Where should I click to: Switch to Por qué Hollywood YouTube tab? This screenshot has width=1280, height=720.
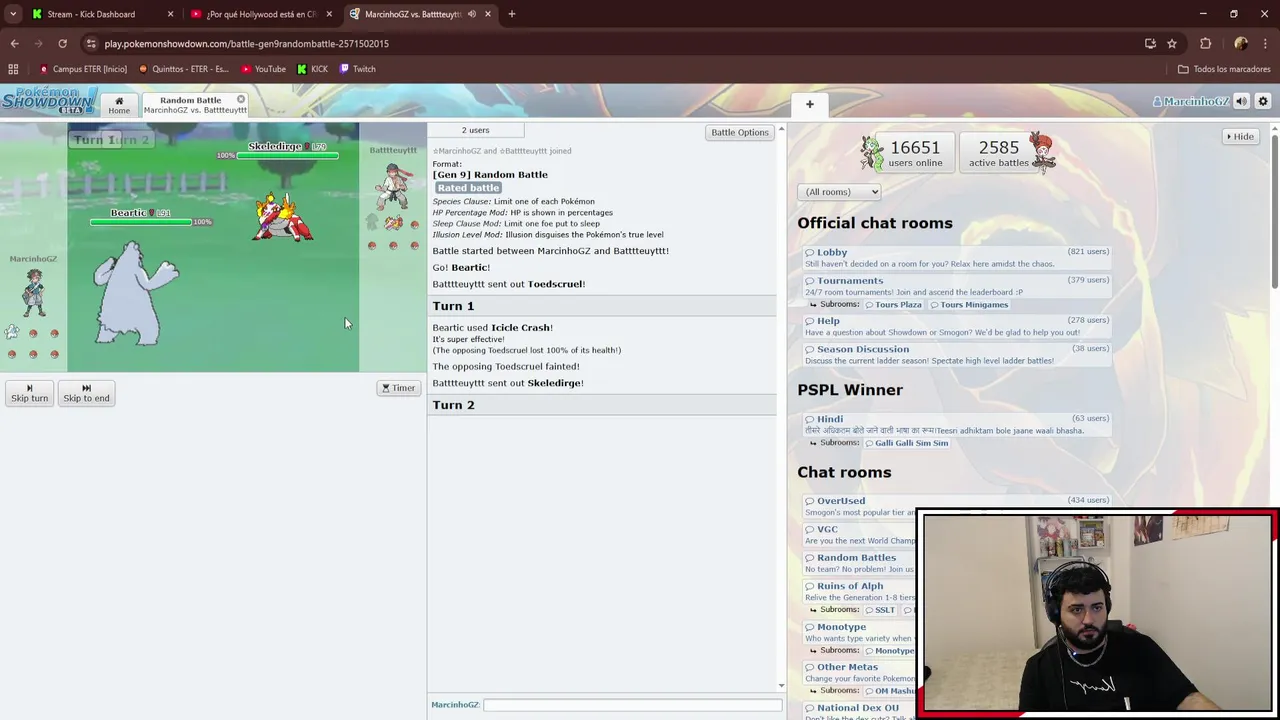pyautogui.click(x=261, y=14)
